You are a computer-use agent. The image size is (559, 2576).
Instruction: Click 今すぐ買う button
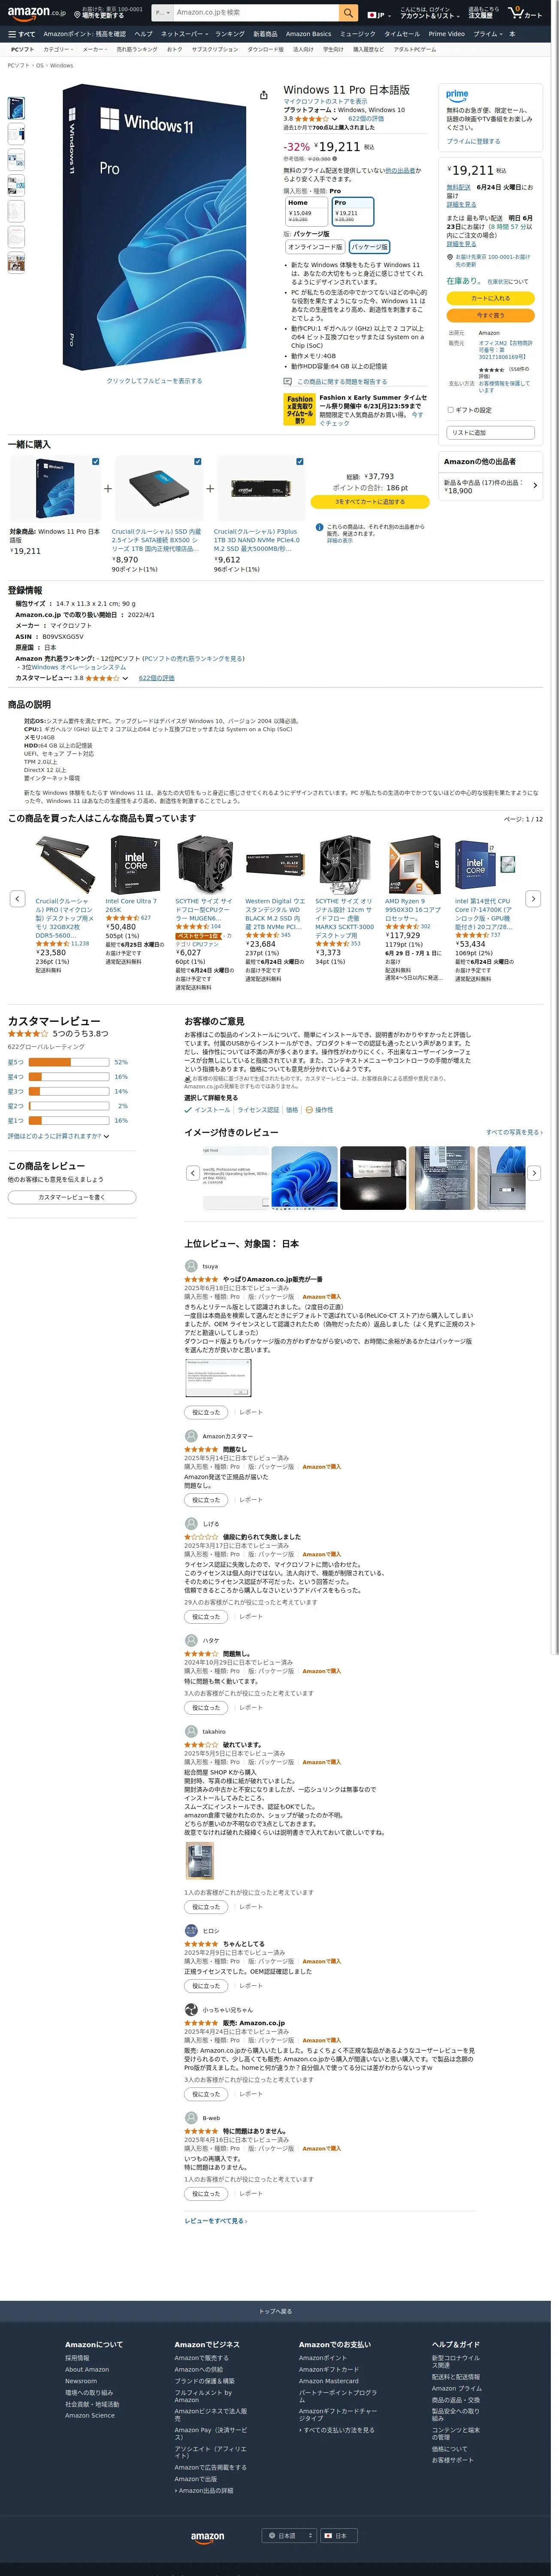click(490, 315)
